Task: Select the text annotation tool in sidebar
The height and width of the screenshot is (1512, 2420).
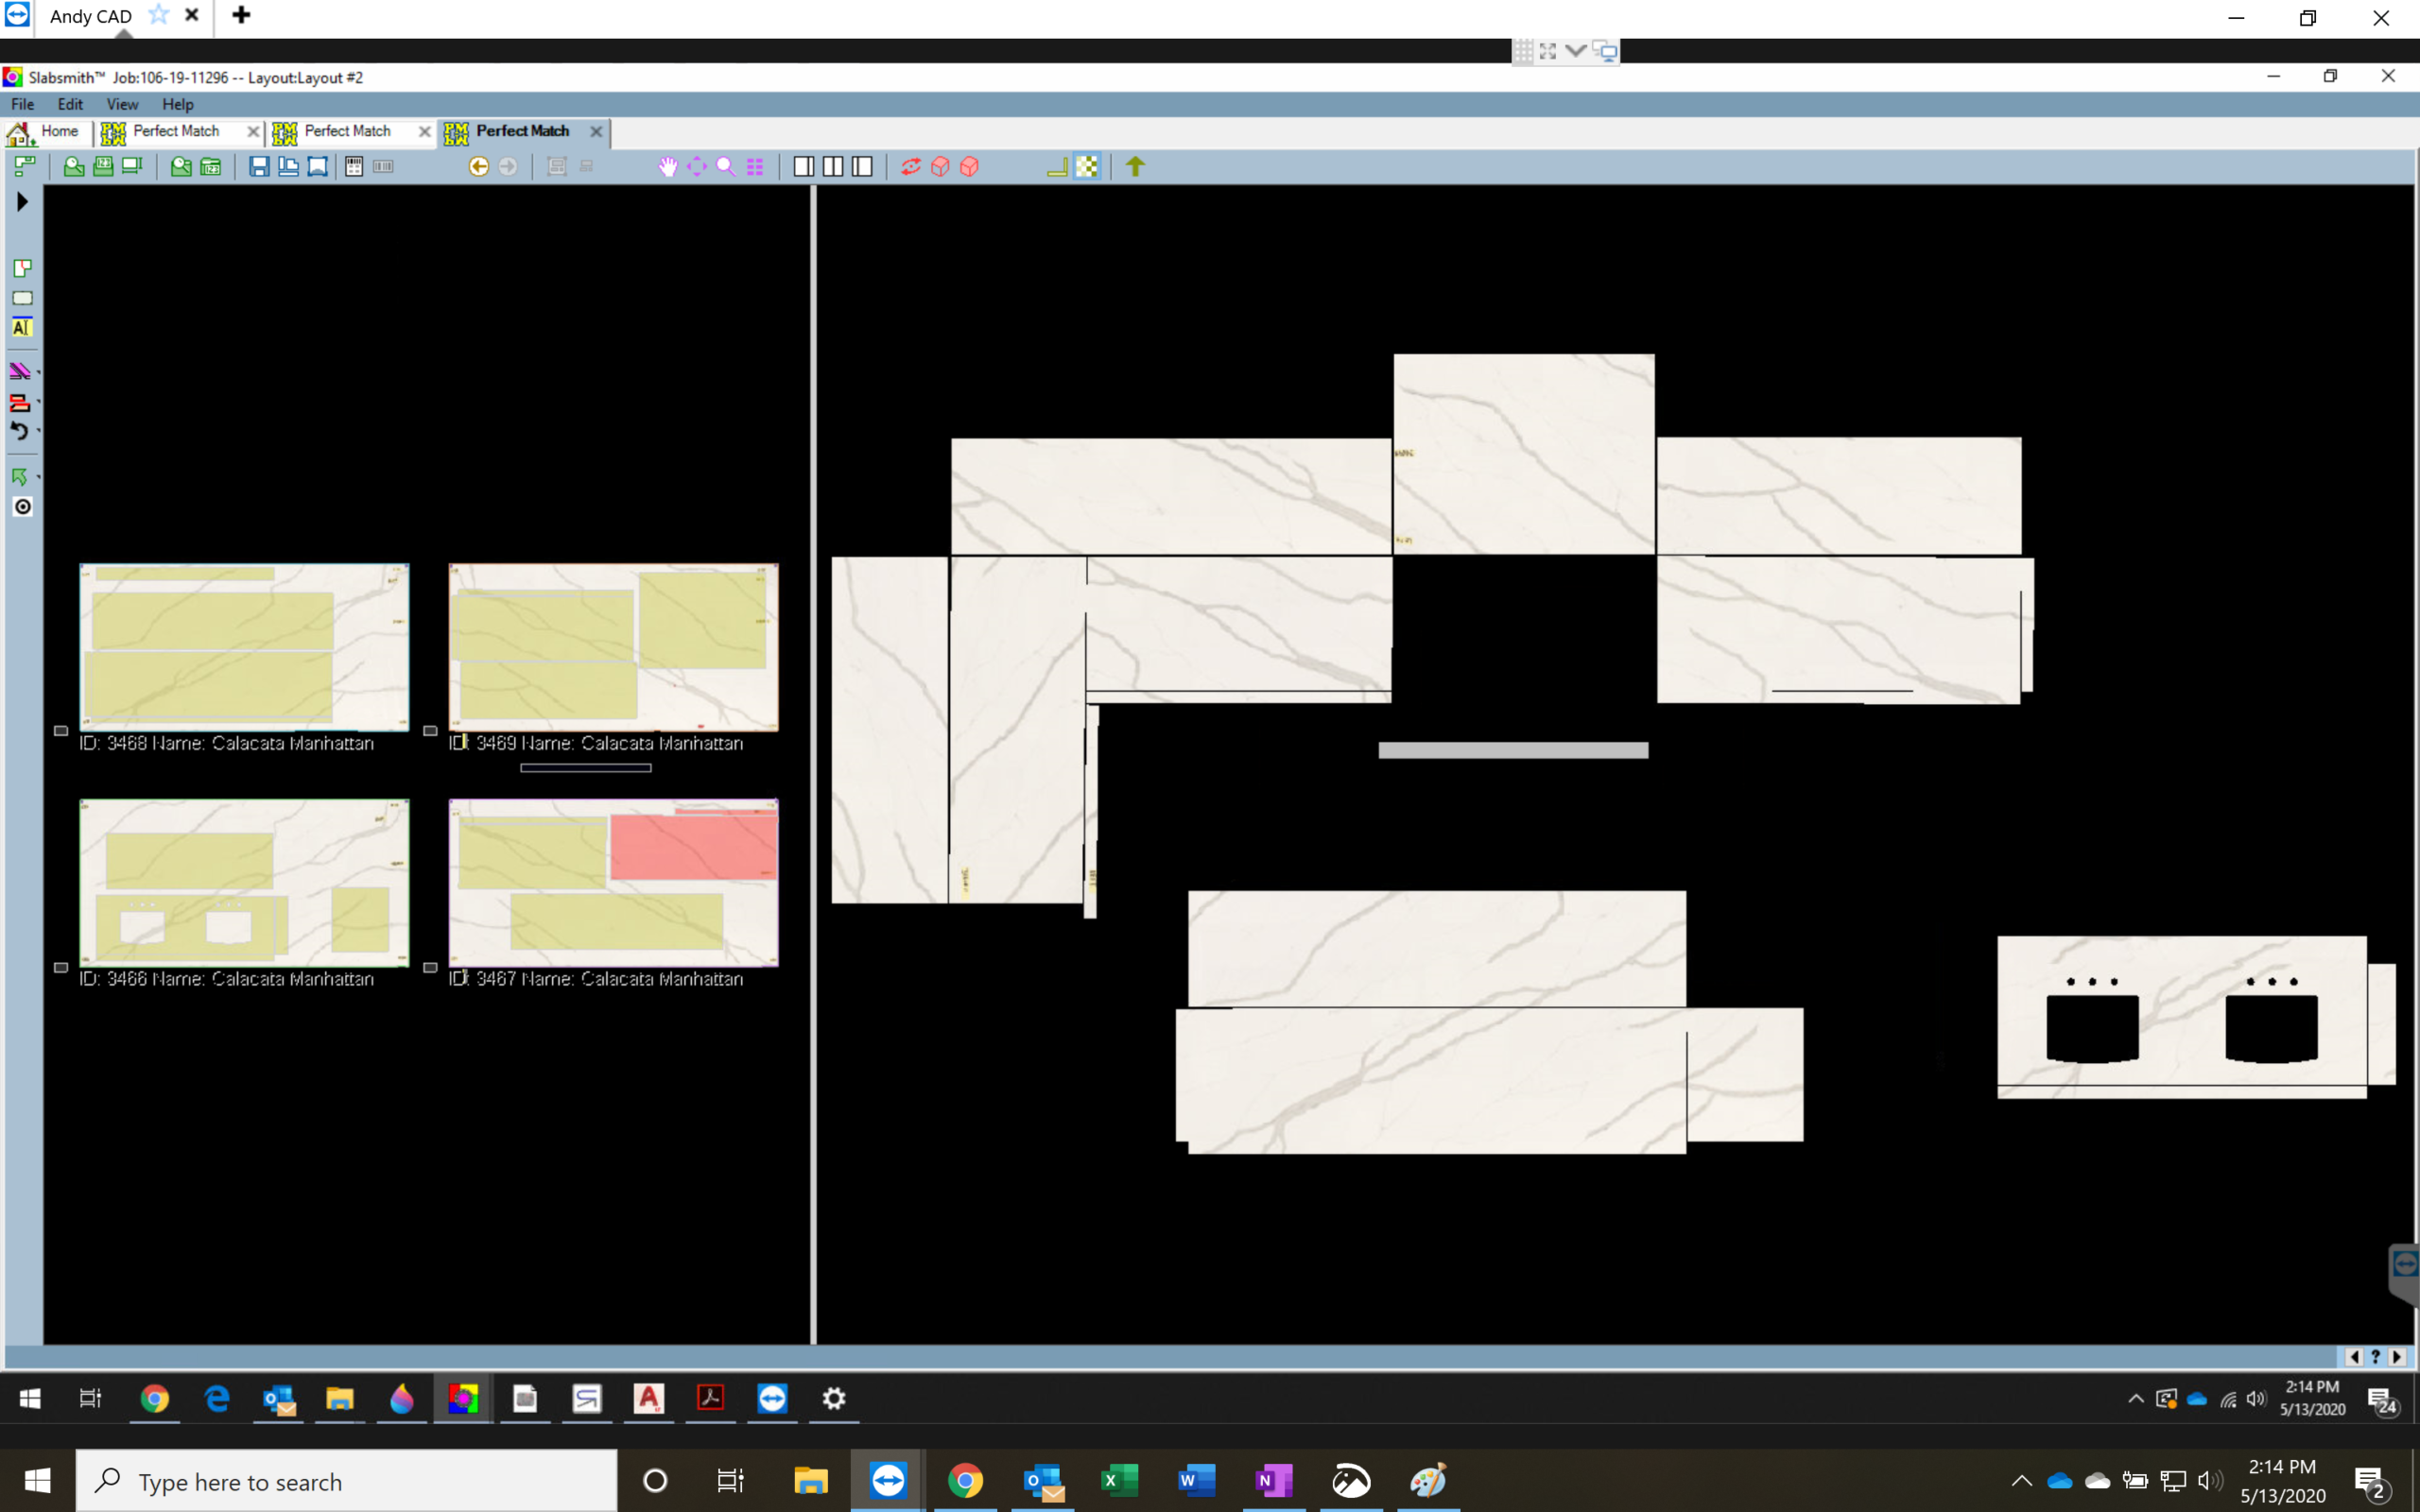Action: [22, 328]
